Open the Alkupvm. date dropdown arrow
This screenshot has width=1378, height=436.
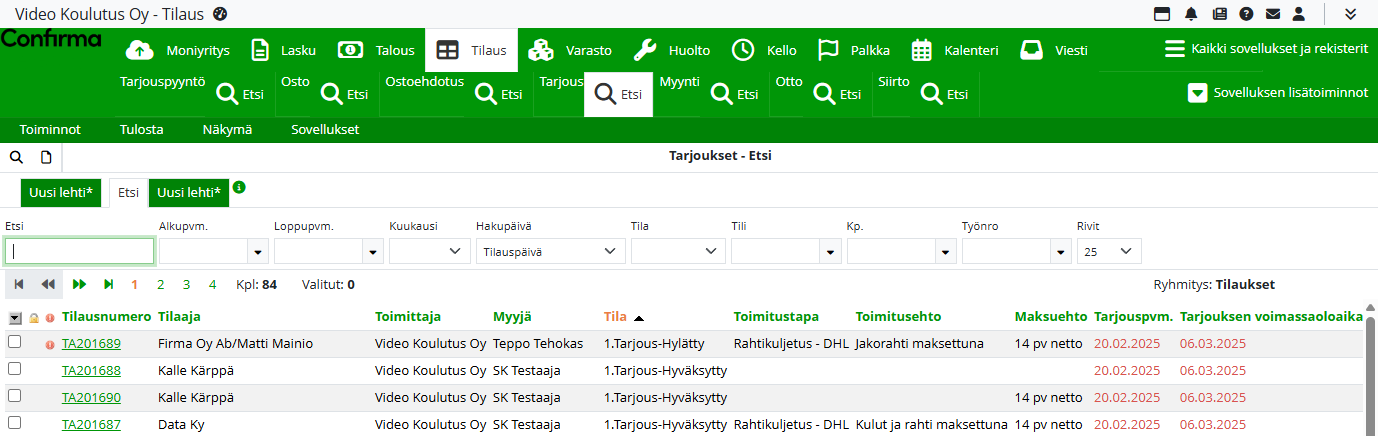point(259,252)
